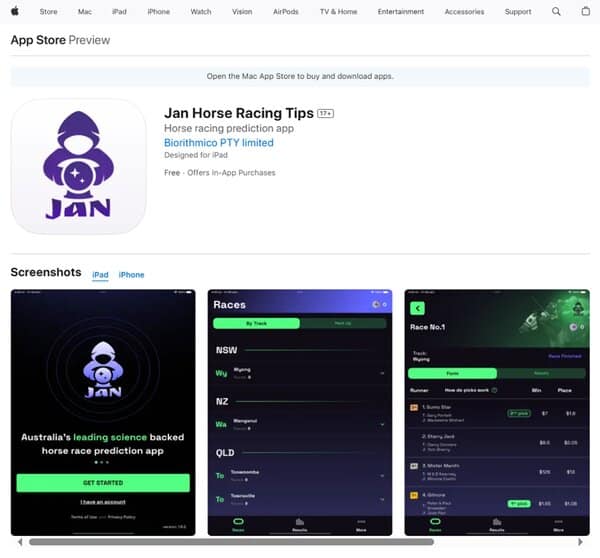This screenshot has width=600, height=558.
Task: Click Terms of Use link in screenshot
Action: tap(84, 517)
